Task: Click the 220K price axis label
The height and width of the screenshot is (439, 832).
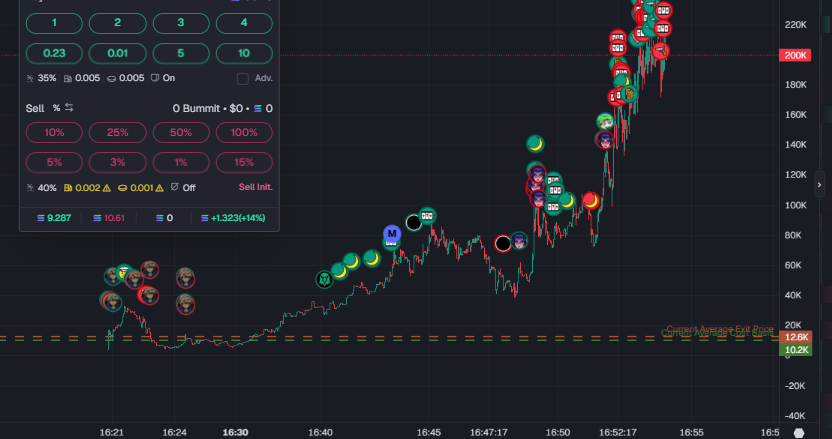Action: pos(795,24)
